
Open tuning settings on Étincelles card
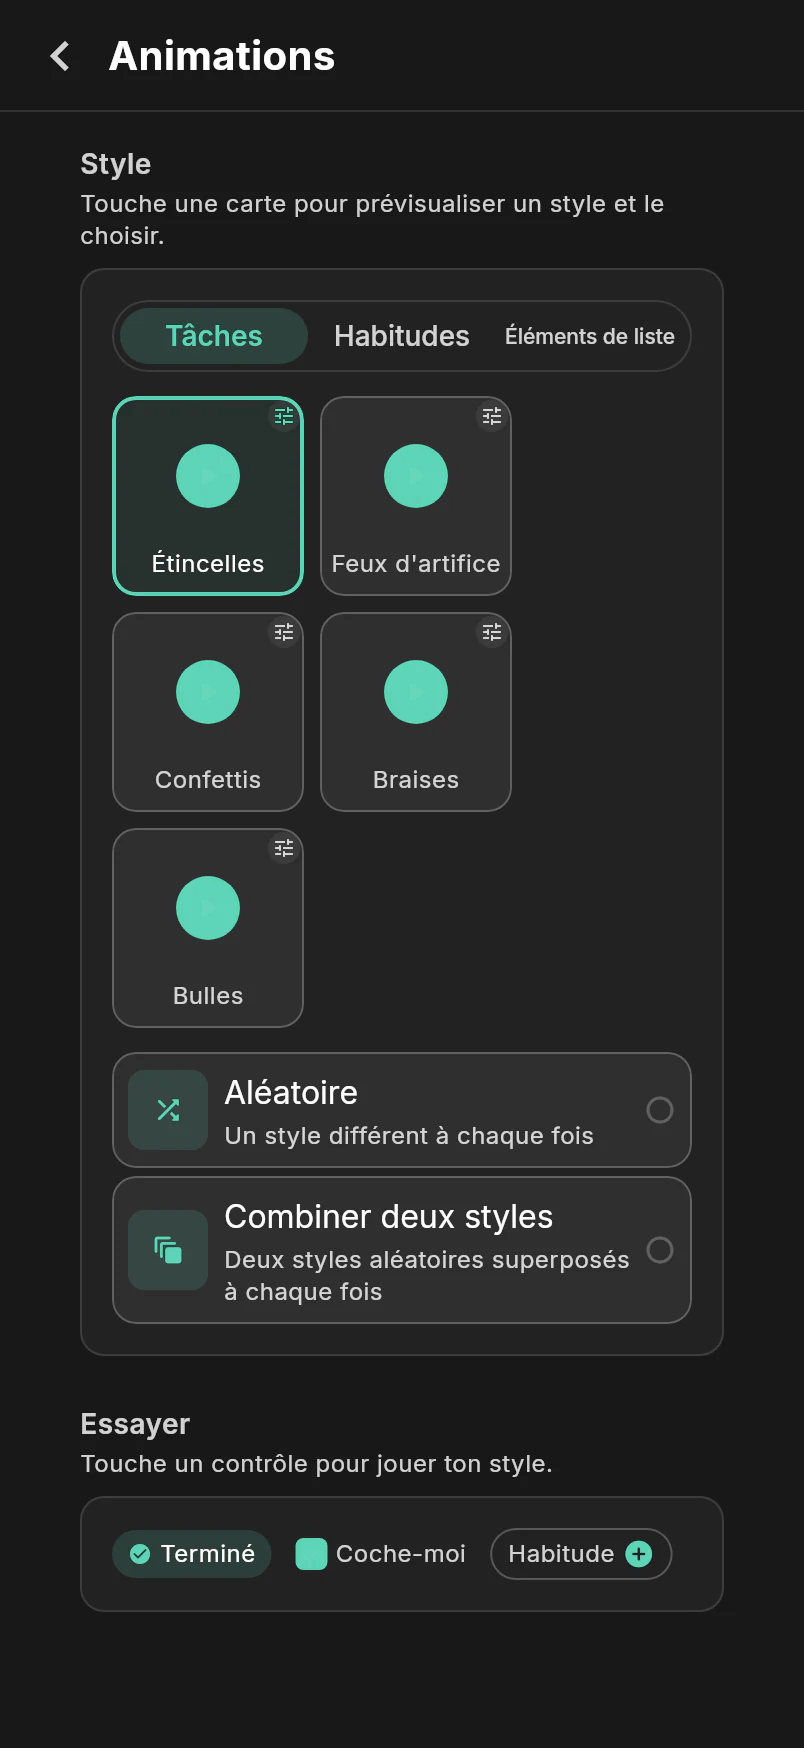click(x=284, y=416)
